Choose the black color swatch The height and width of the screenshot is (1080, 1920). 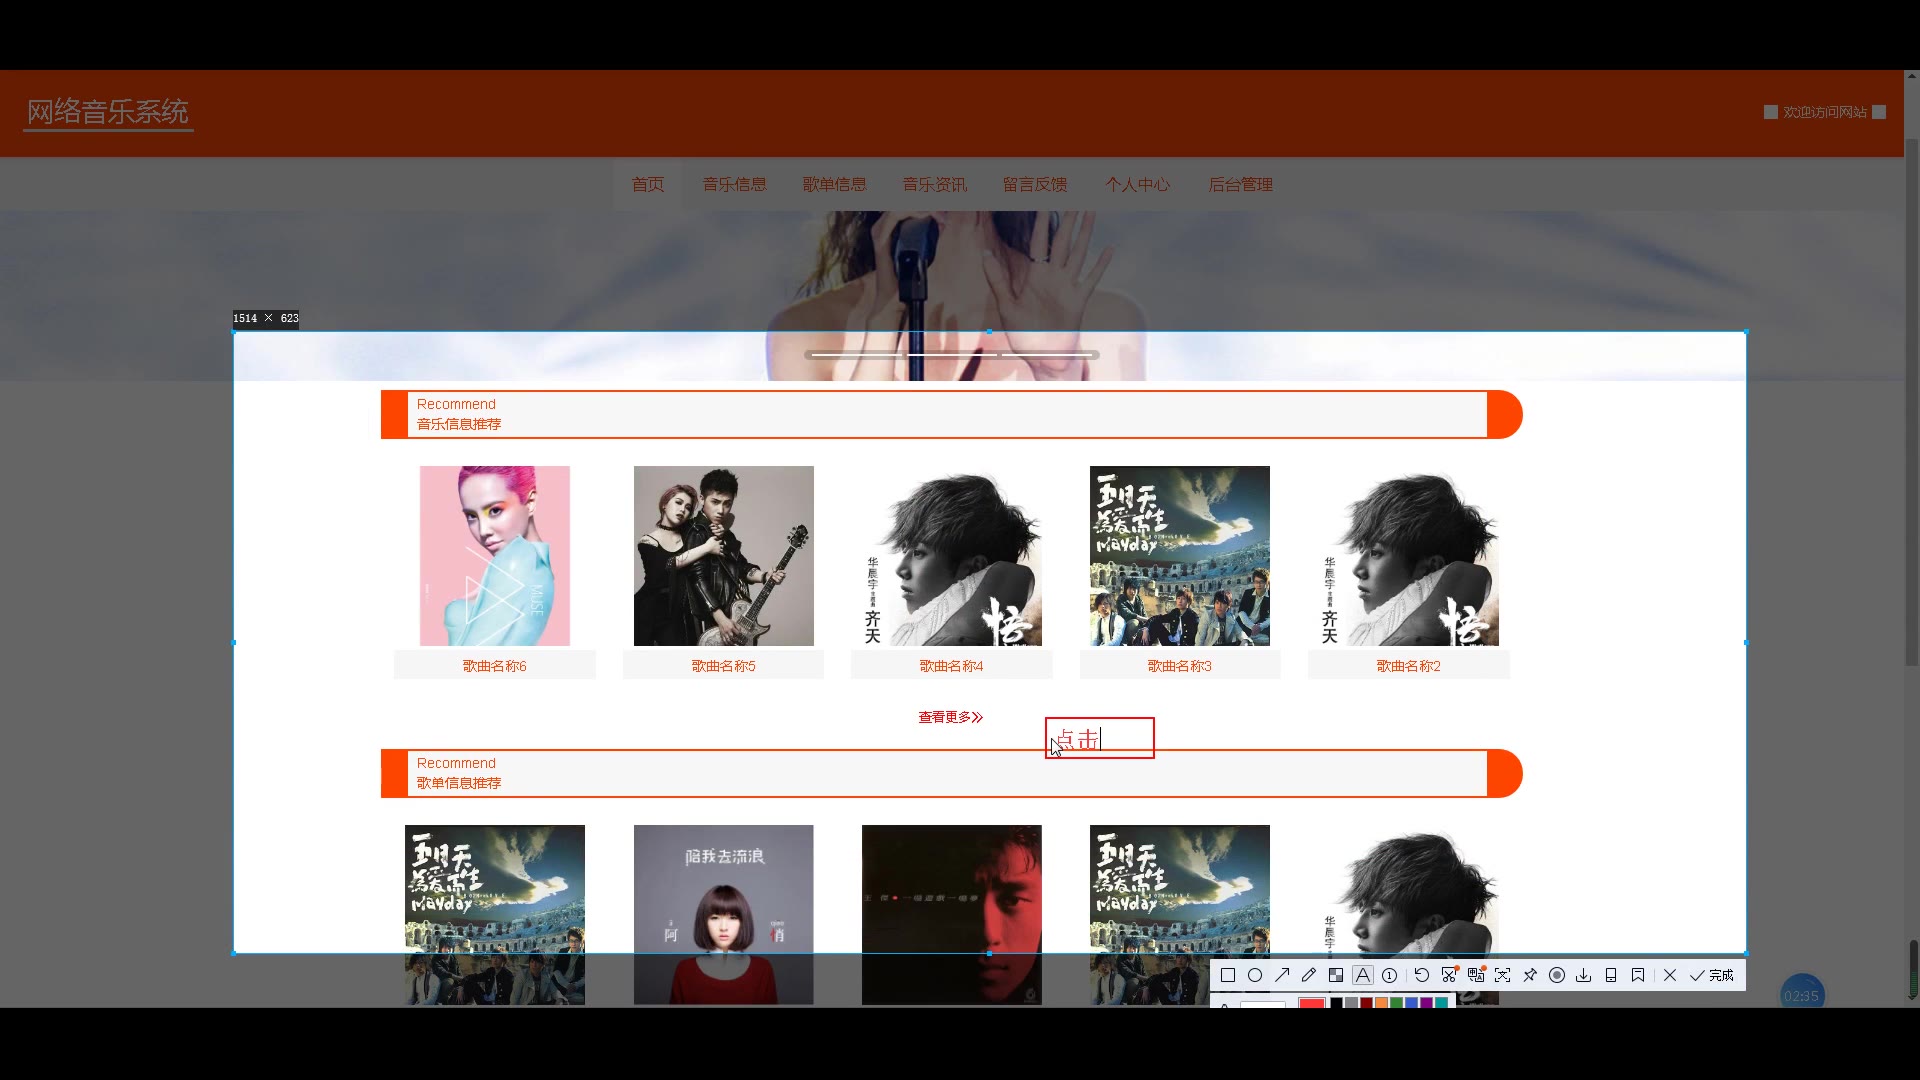tap(1336, 1002)
